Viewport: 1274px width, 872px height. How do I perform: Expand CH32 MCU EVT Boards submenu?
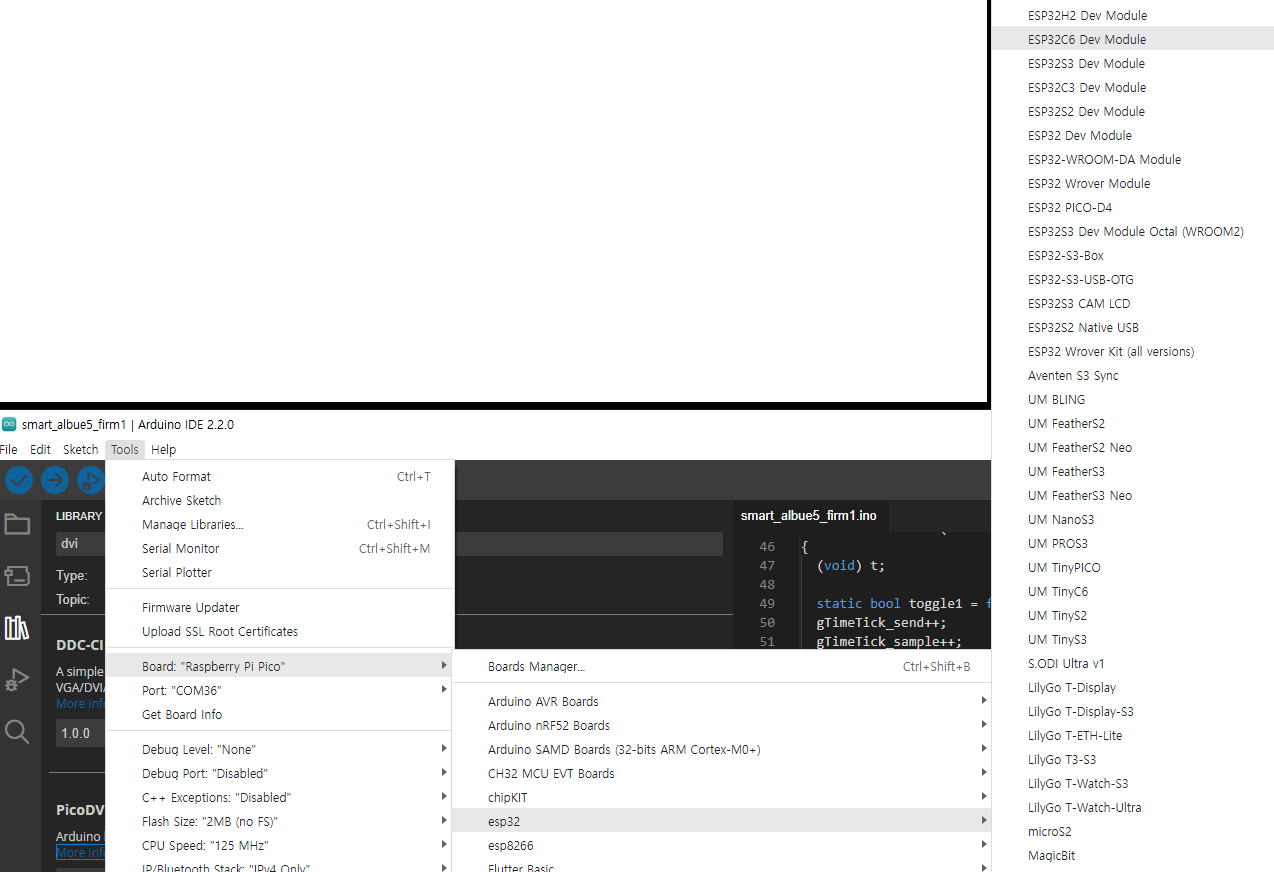(721, 774)
